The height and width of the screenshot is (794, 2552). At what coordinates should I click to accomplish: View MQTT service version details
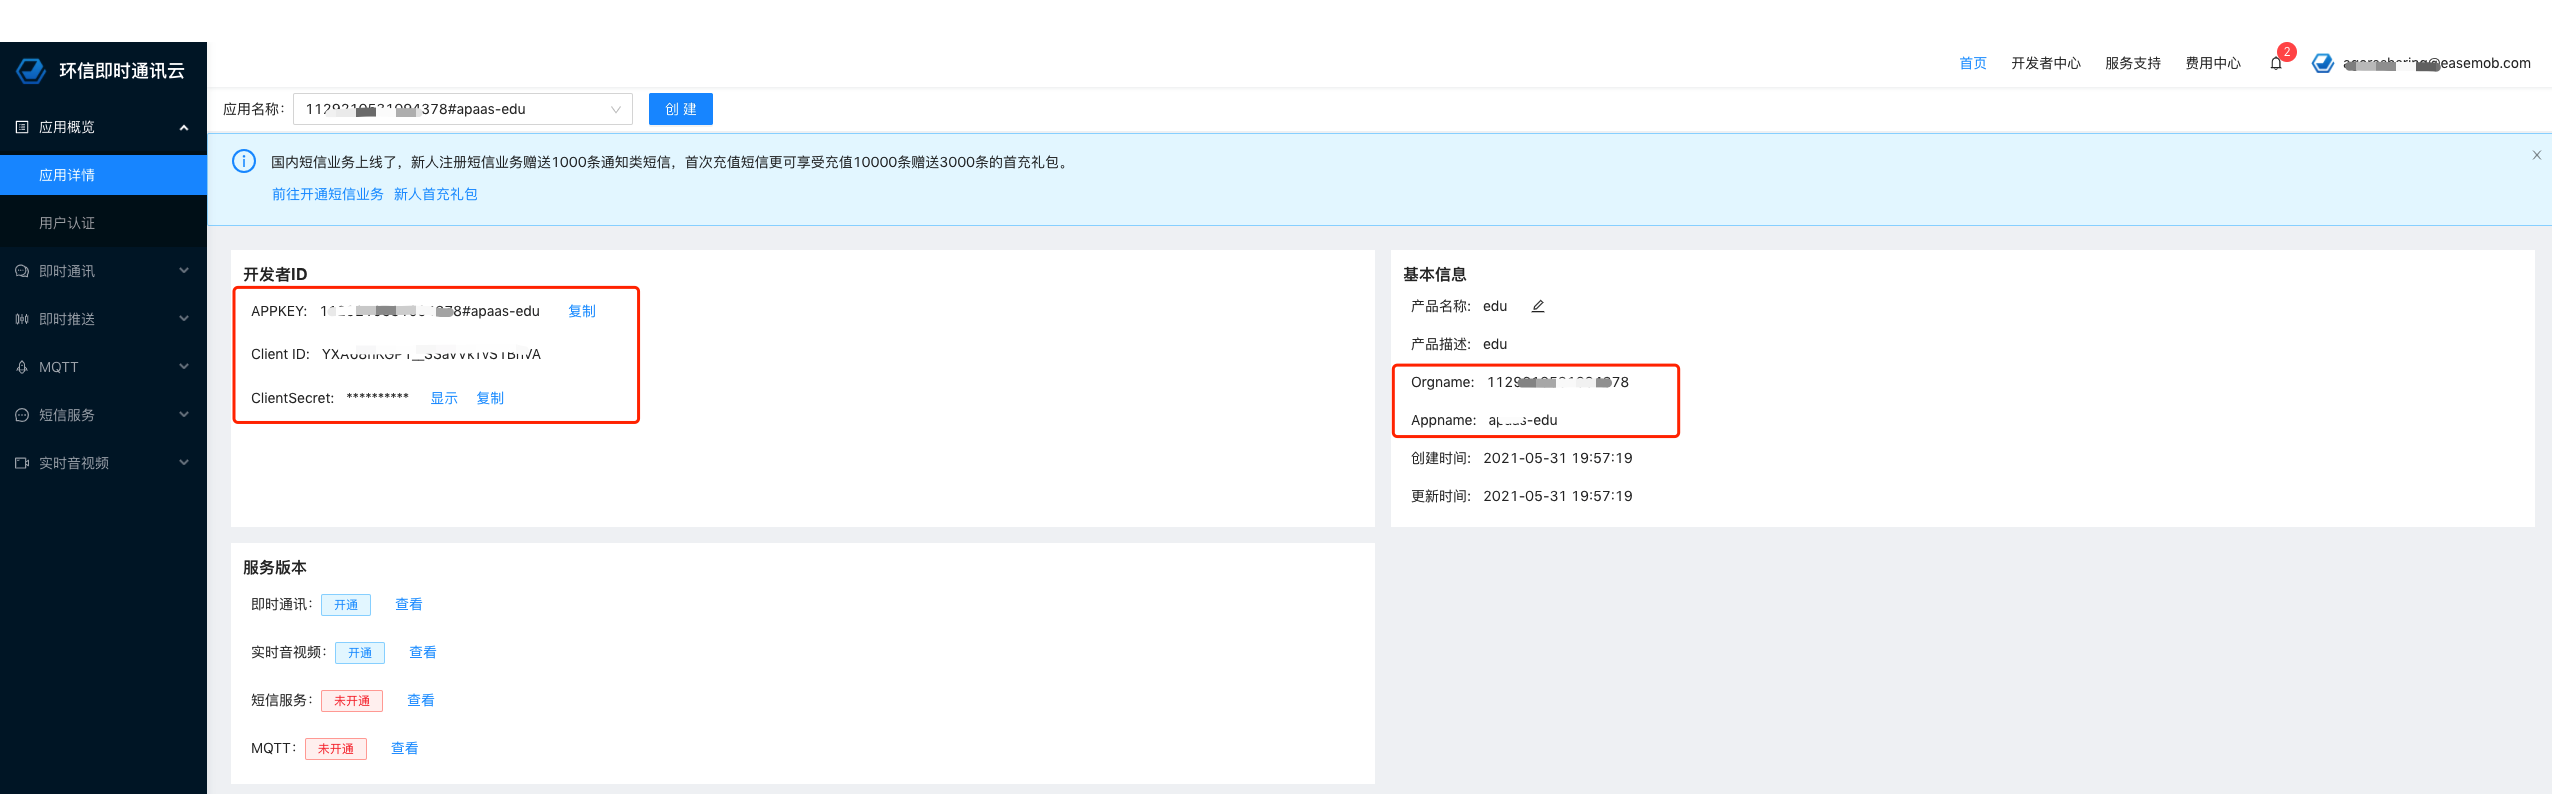[405, 748]
